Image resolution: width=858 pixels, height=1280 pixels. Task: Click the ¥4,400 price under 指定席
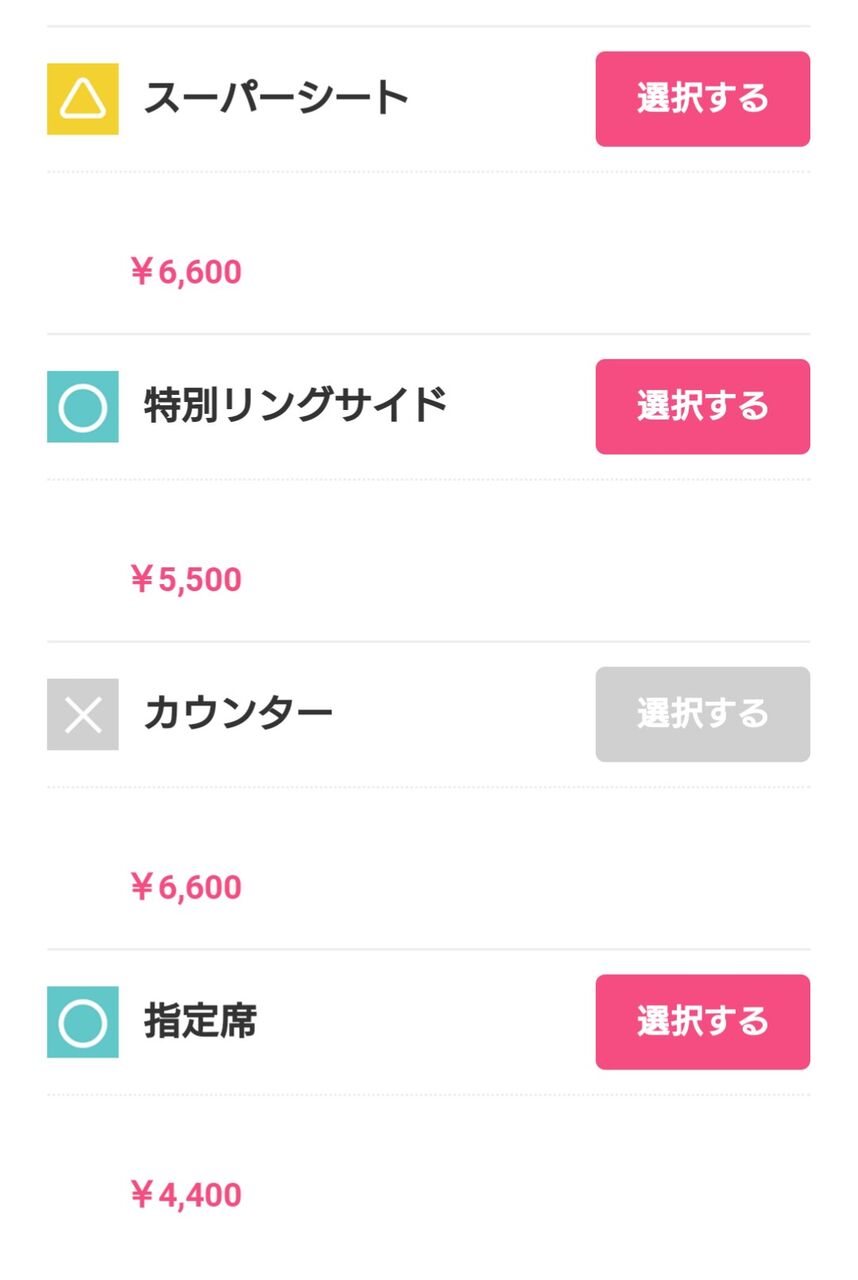click(186, 1195)
